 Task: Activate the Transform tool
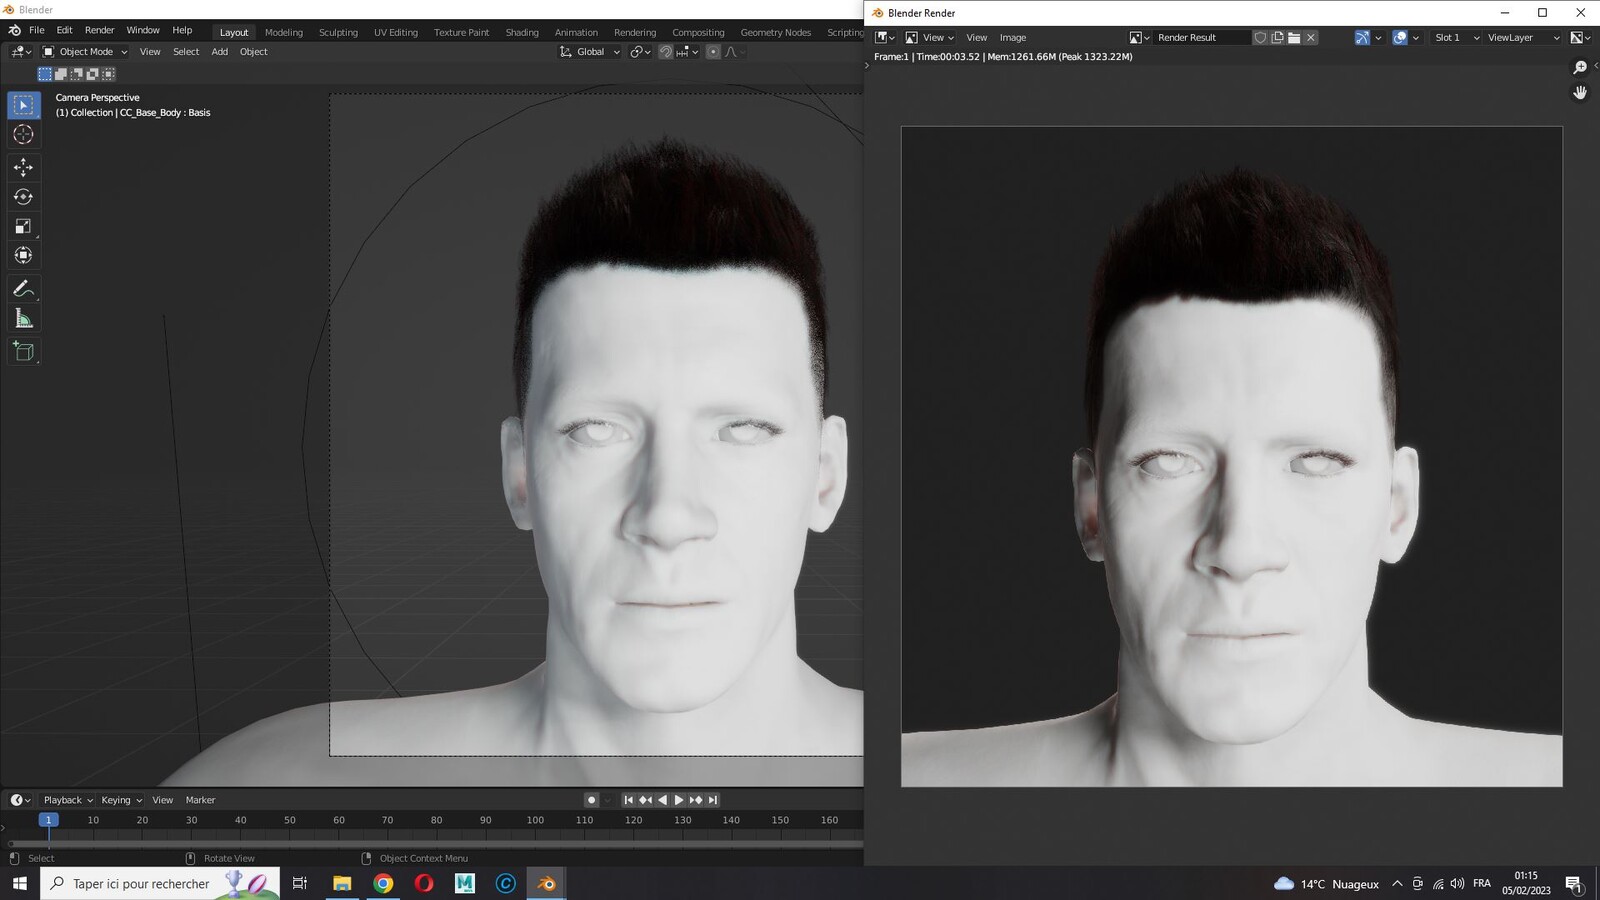pyautogui.click(x=24, y=256)
